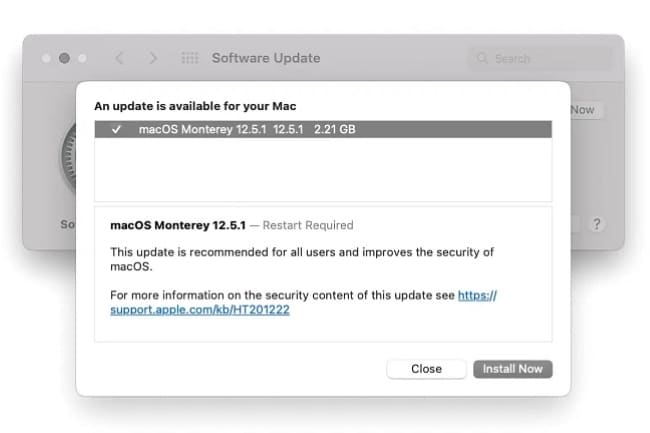The height and width of the screenshot is (433, 650).
Task: Select the macOS Monterey 12.5.1 update row
Action: click(x=323, y=129)
